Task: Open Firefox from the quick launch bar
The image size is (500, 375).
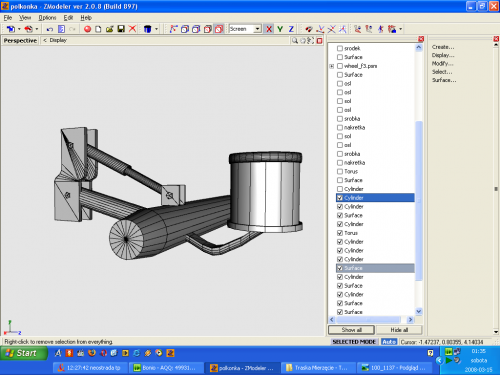Action: [x=92, y=353]
